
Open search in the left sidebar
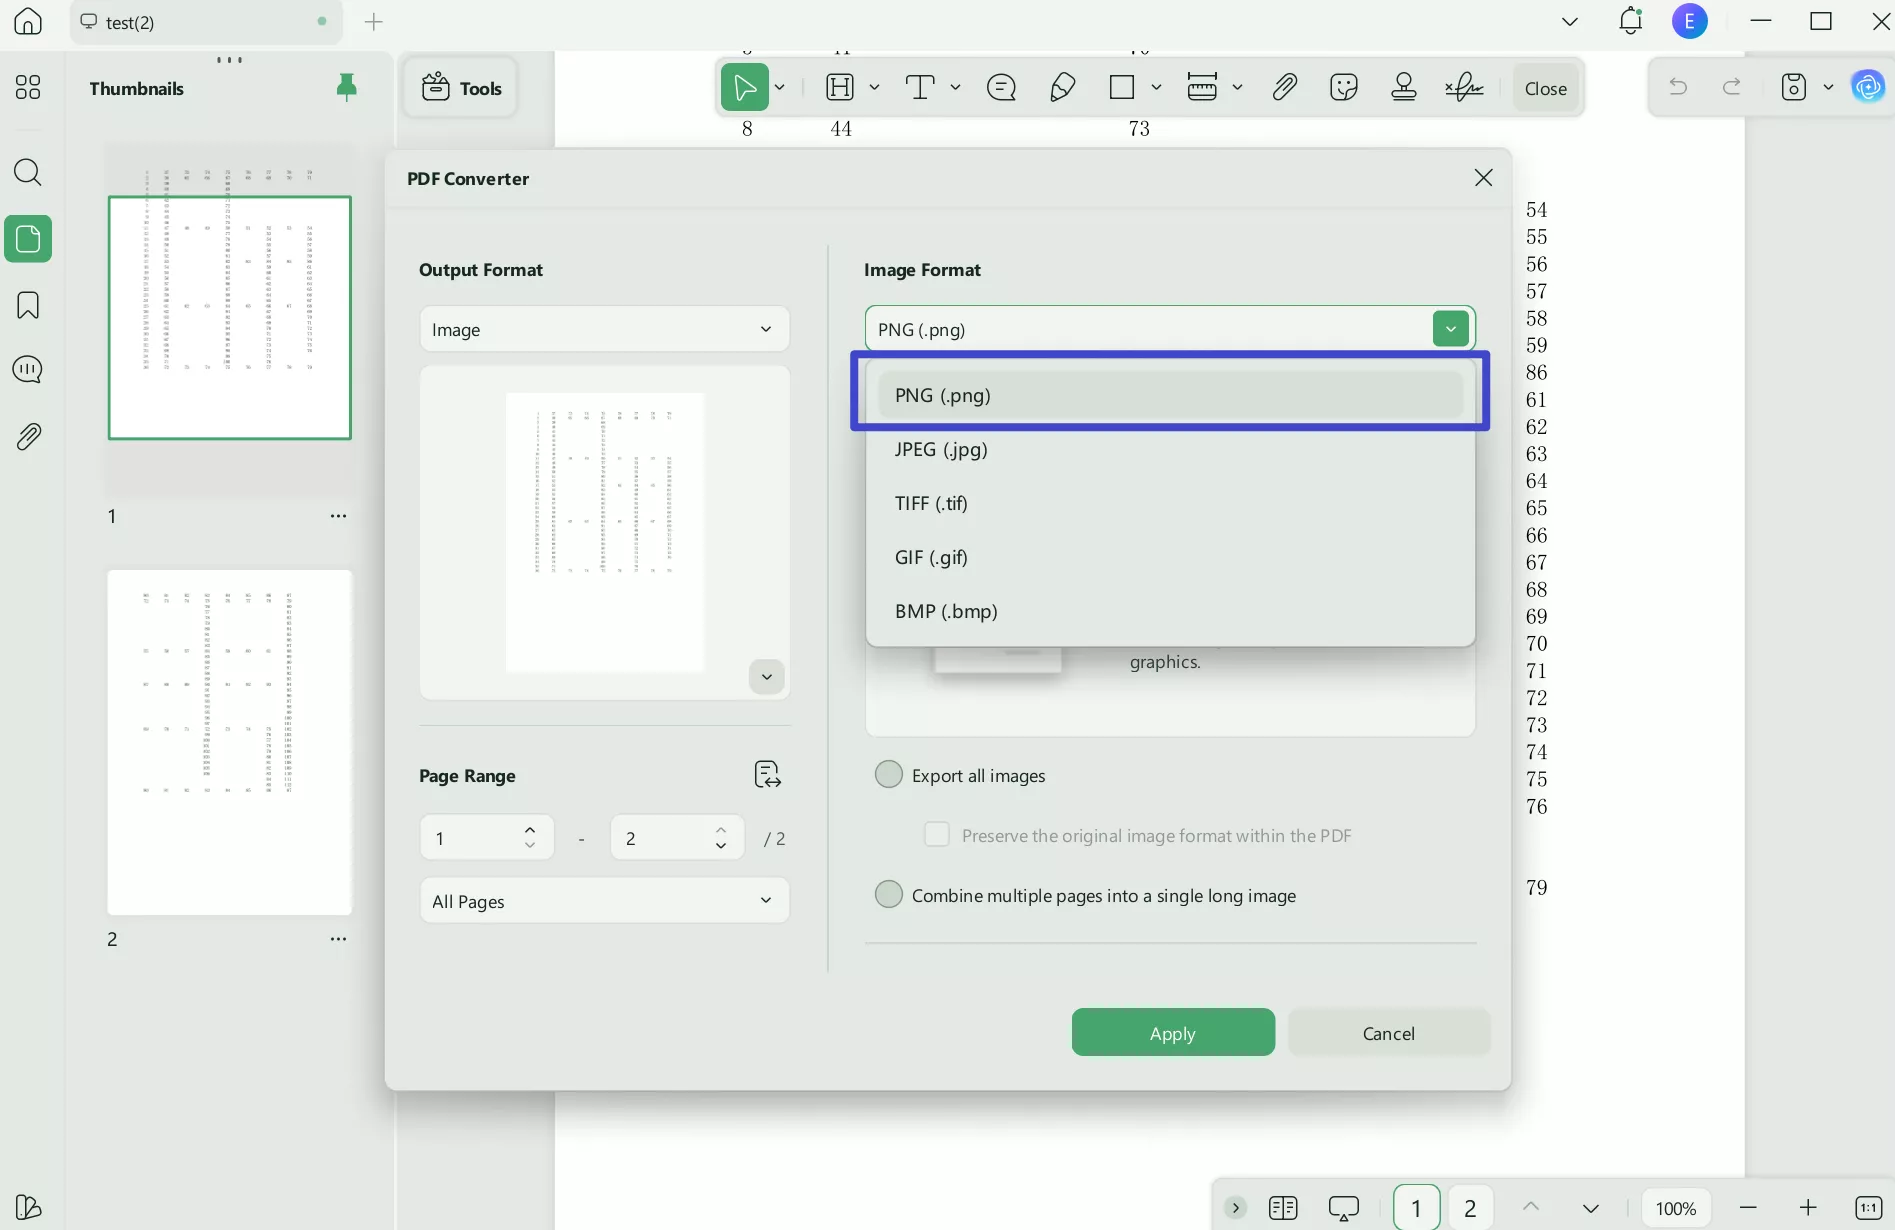point(27,173)
